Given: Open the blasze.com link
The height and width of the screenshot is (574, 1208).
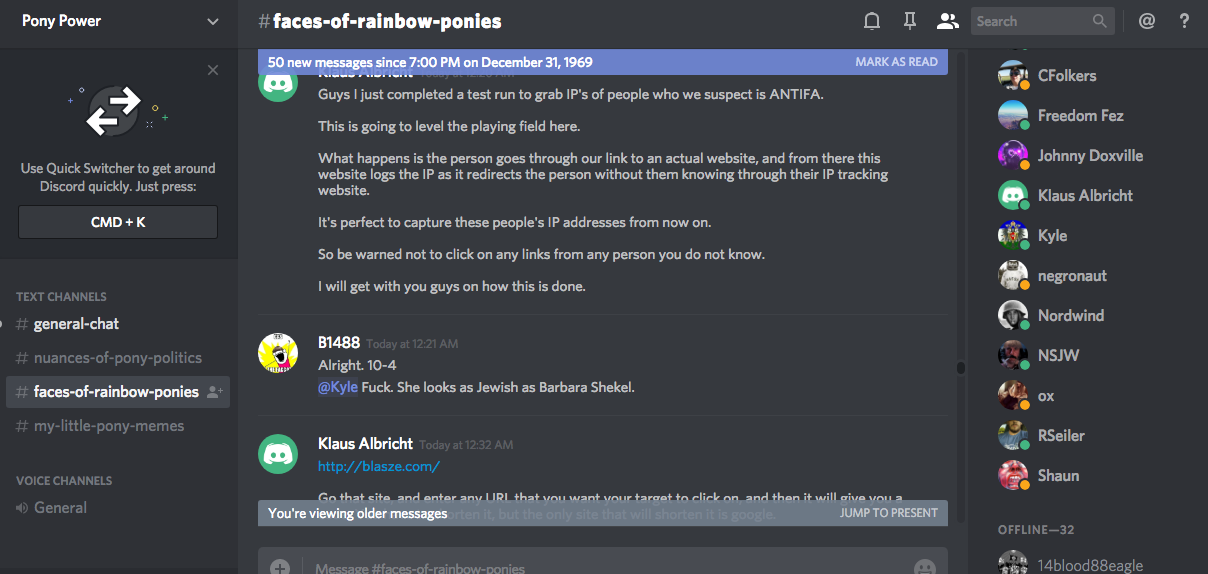Looking at the screenshot, I should click(379, 466).
